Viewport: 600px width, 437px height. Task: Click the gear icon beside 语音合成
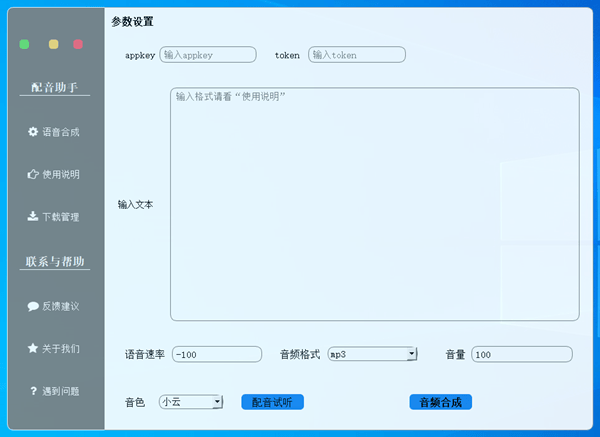click(33, 132)
